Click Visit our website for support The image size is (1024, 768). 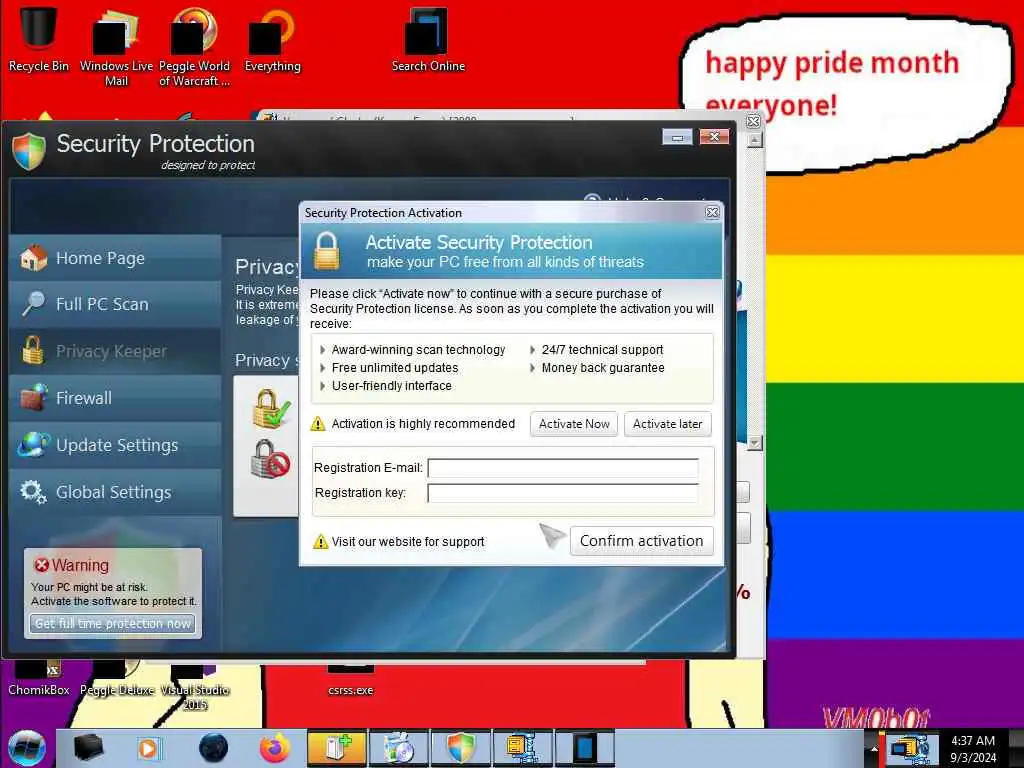coord(408,542)
